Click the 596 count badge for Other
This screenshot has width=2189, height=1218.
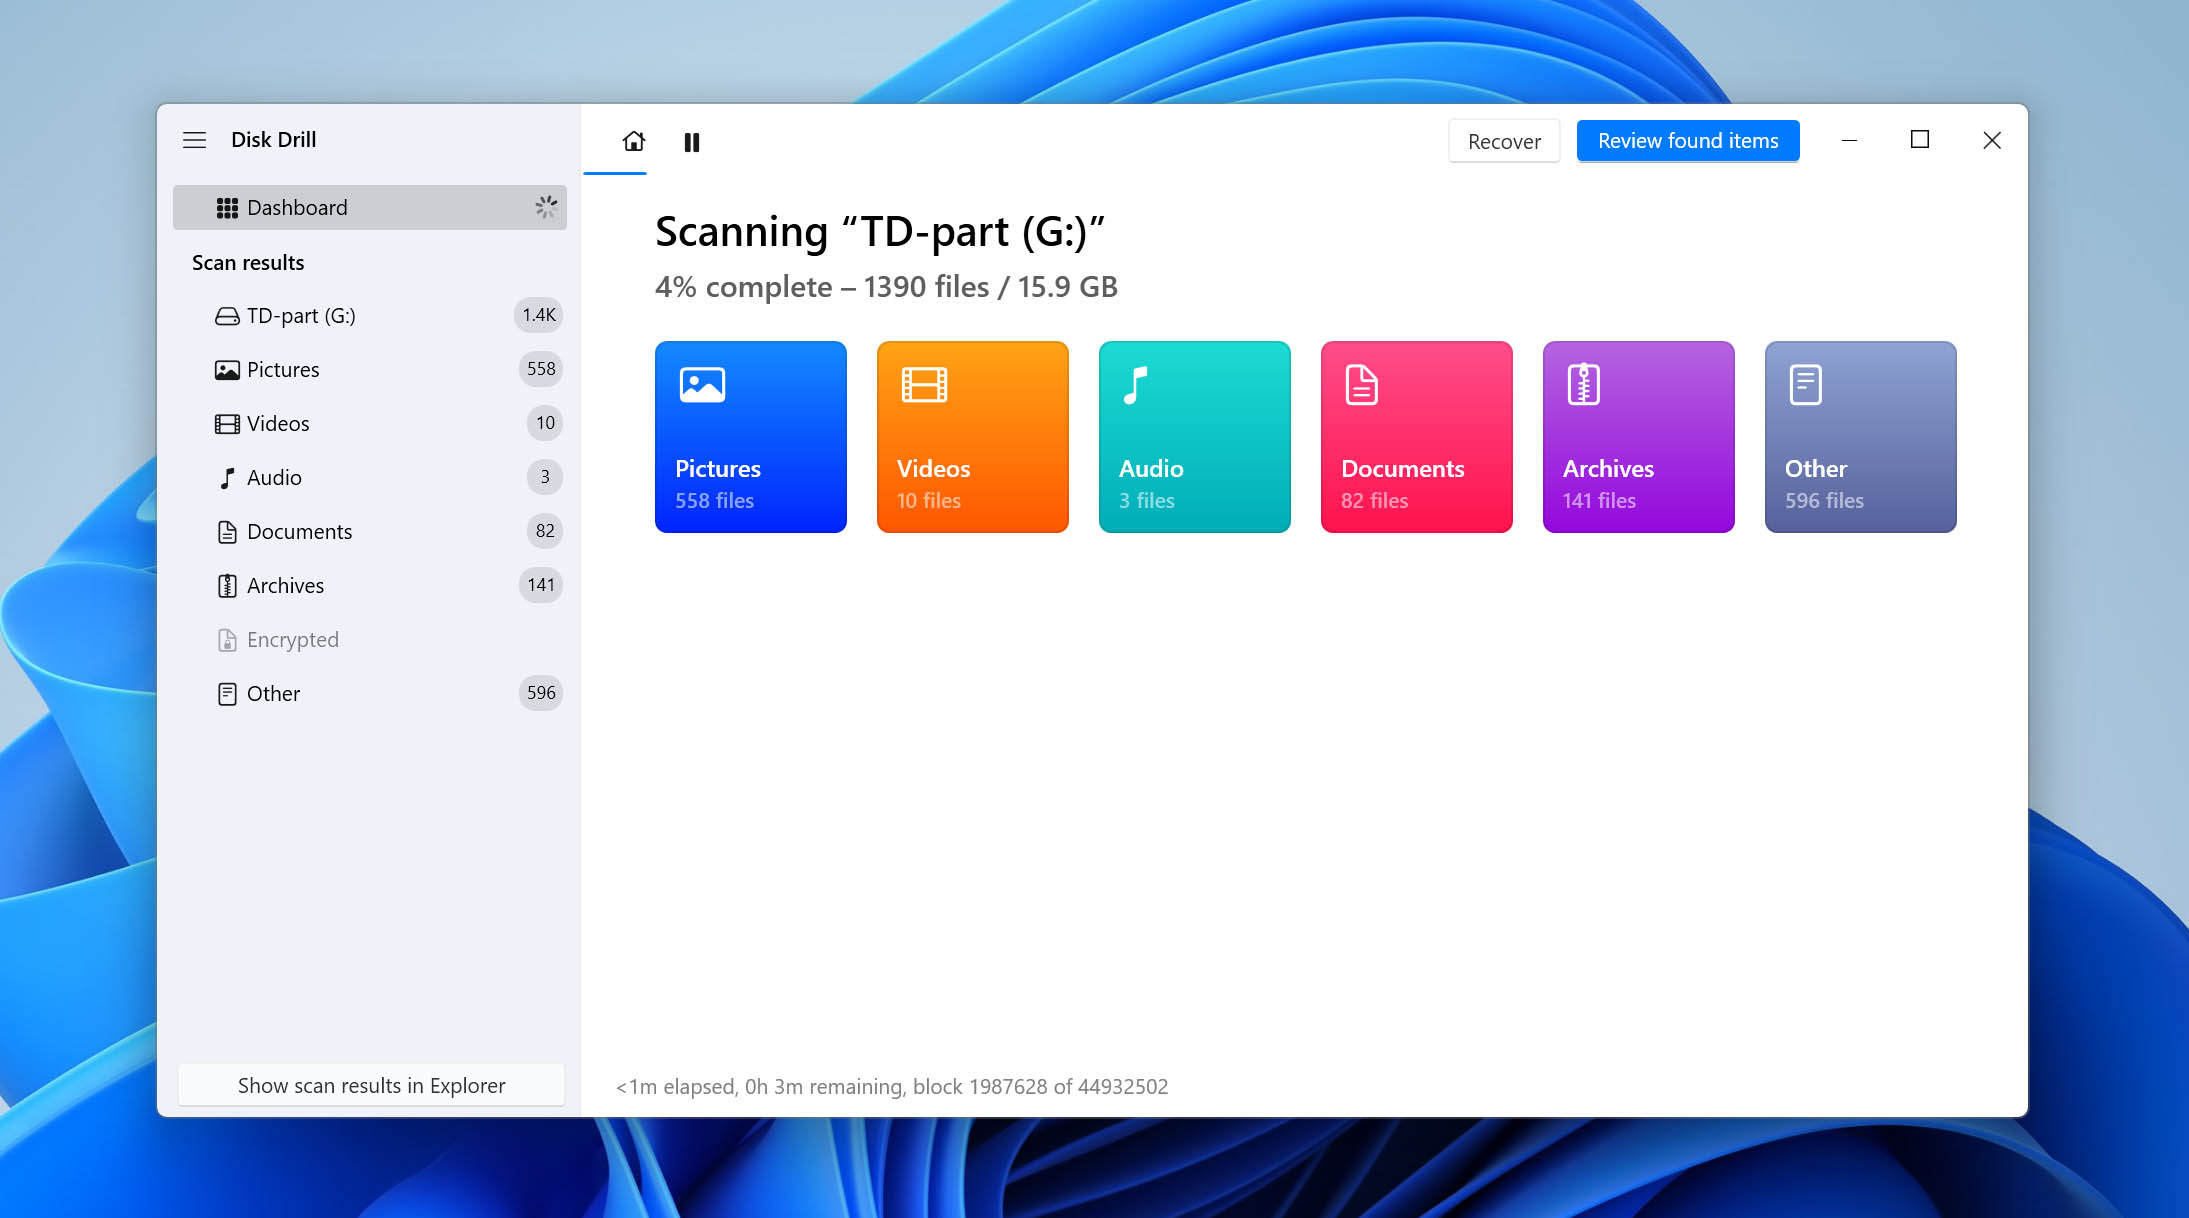pyautogui.click(x=541, y=693)
